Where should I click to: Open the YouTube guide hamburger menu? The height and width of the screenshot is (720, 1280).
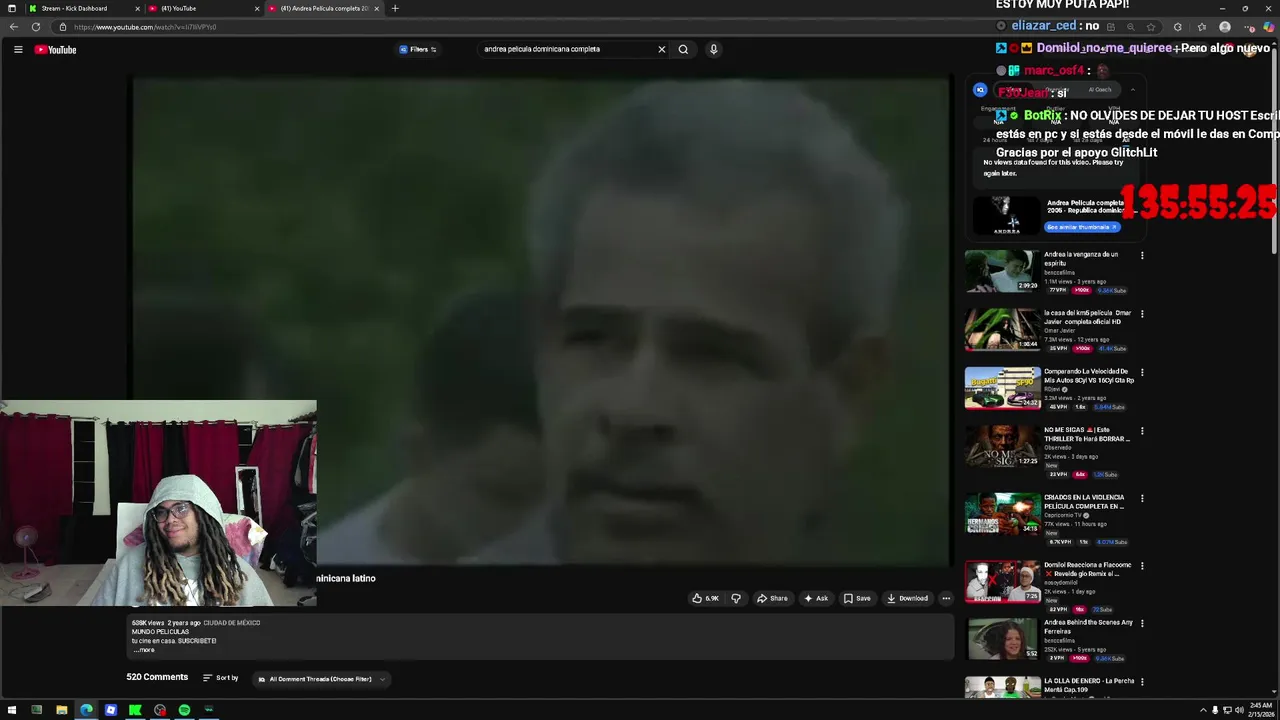(x=18, y=49)
